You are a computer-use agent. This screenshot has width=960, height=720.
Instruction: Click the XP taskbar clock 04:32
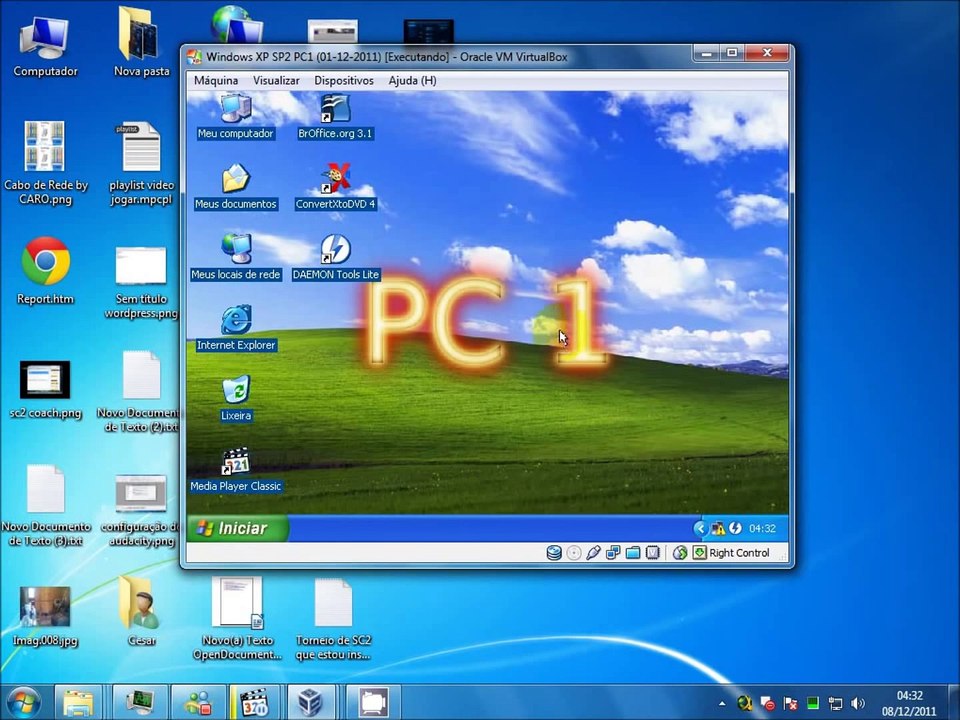click(762, 528)
